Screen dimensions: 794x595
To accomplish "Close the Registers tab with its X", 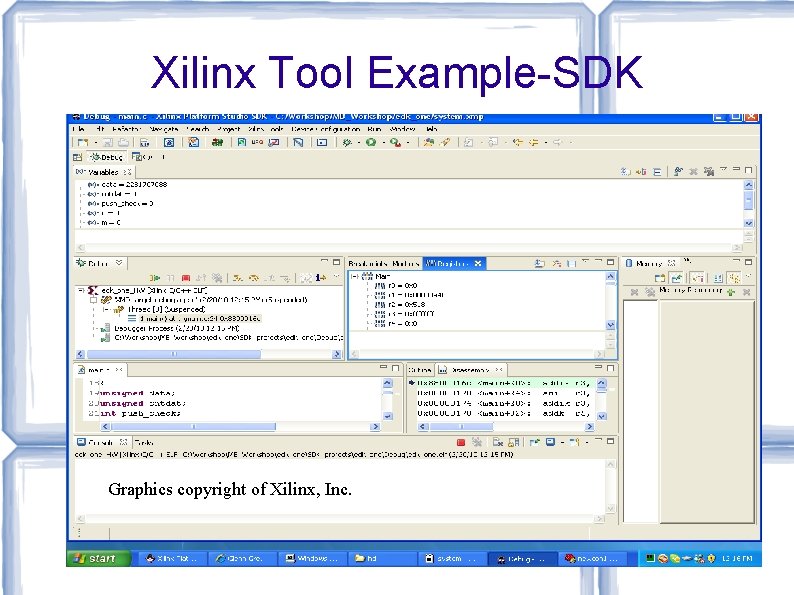I will (x=478, y=263).
